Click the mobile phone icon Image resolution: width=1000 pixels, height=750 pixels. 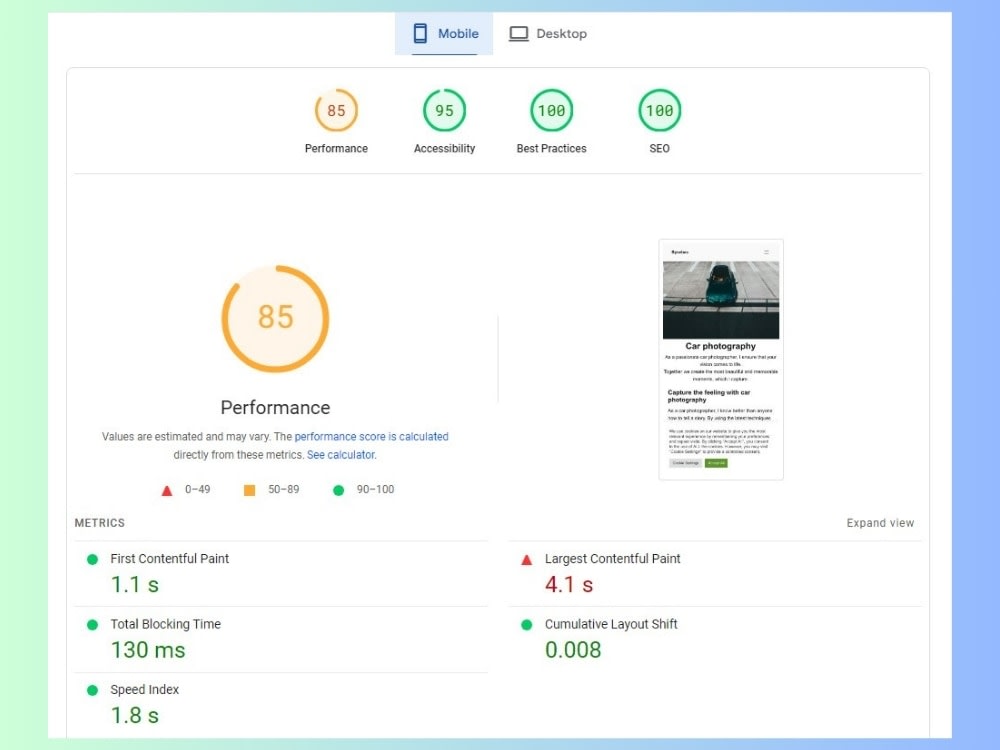point(420,33)
